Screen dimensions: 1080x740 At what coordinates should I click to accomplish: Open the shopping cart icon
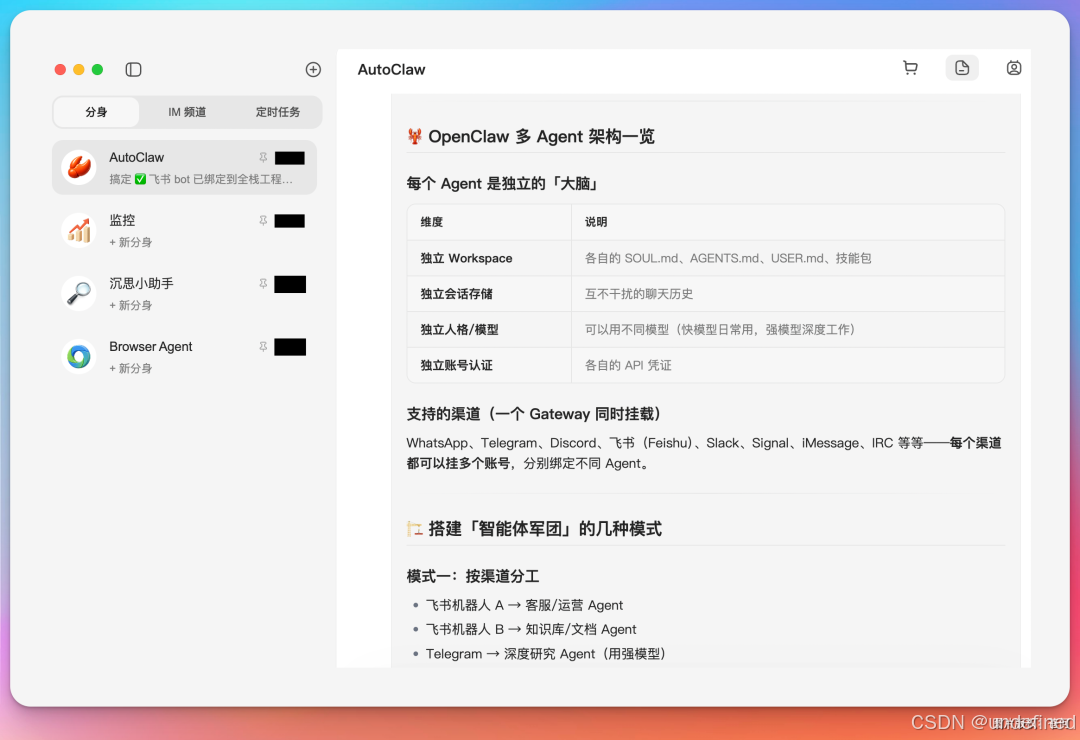(x=911, y=68)
